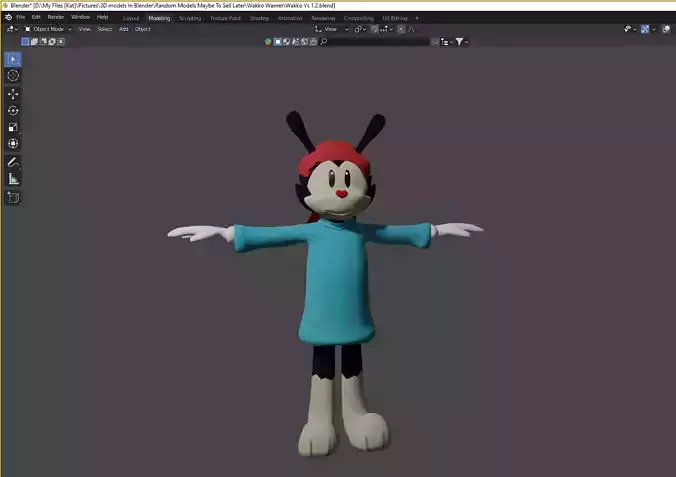Select the third selection mode icon
Viewport: 676px width, 477px height.
[x=43, y=41]
